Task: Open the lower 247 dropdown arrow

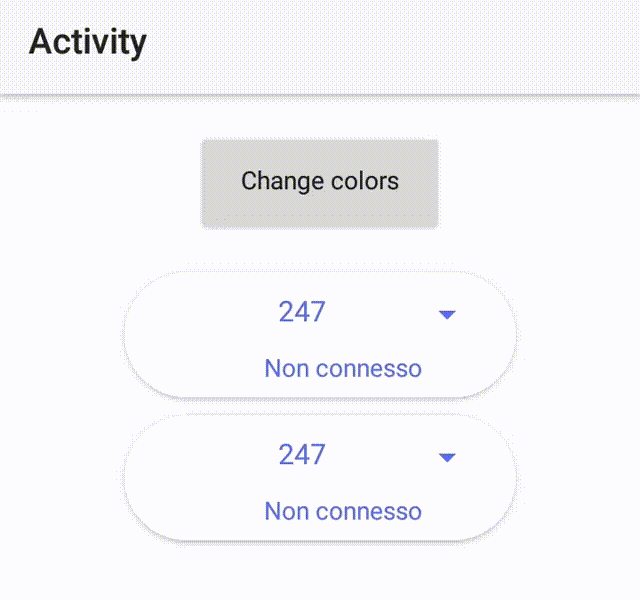Action: 447,458
